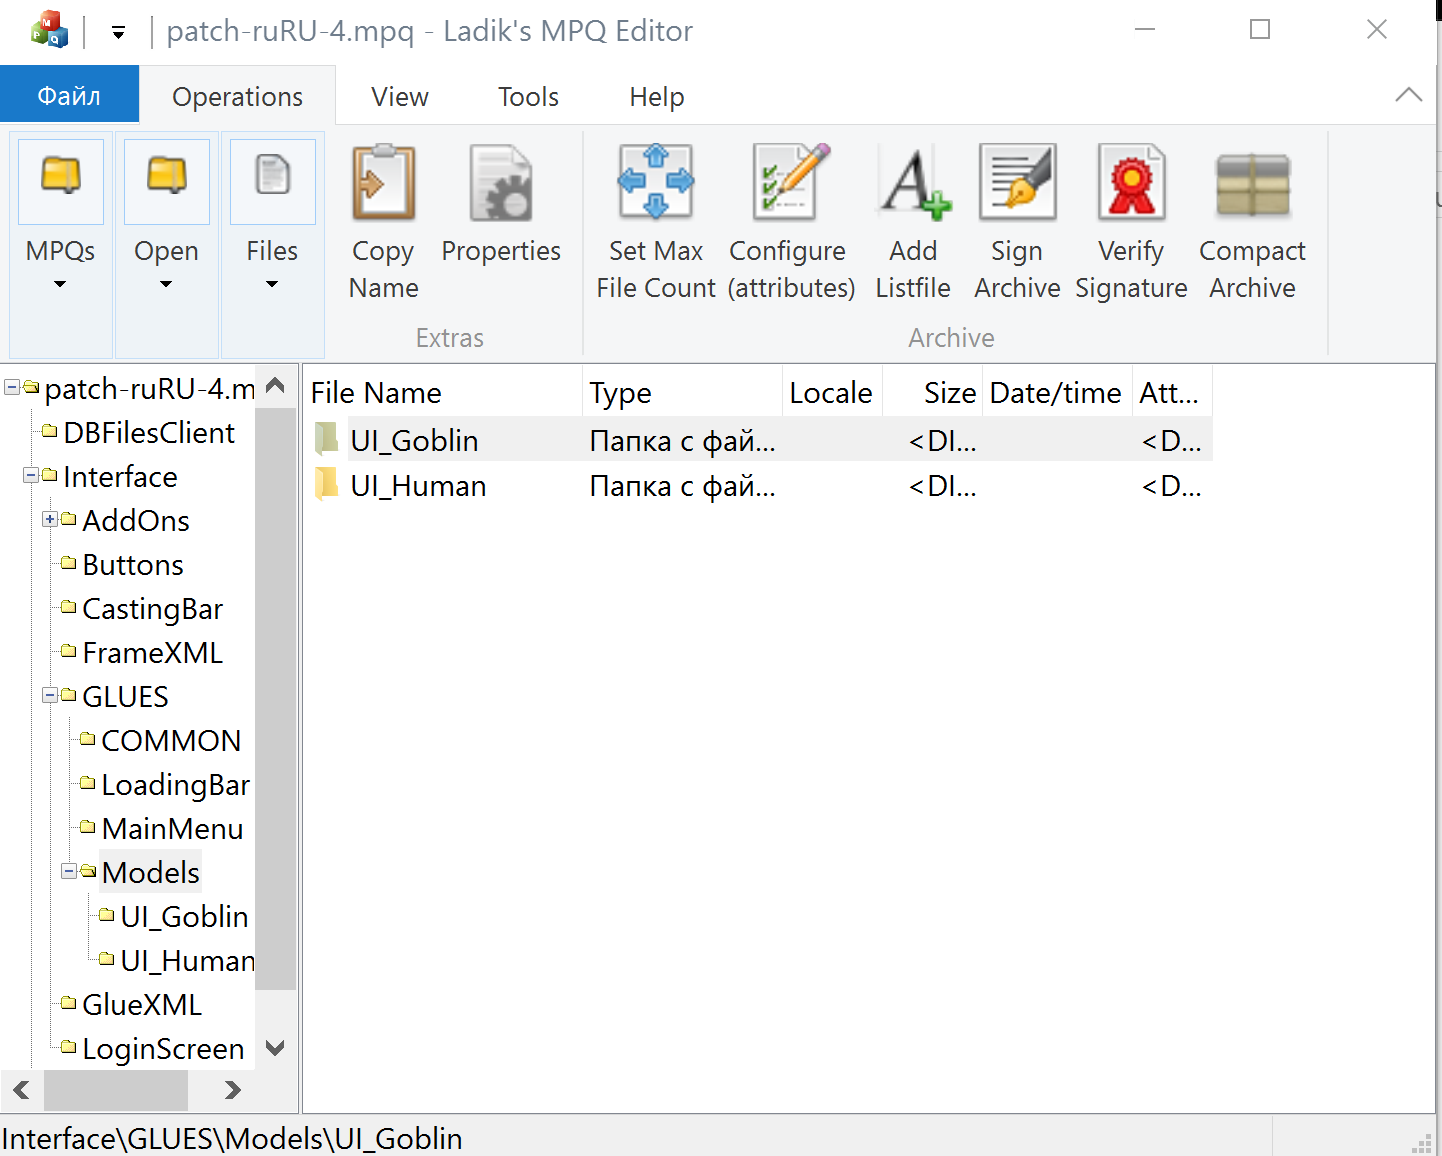Select UI_Goblin row in file list
This screenshot has width=1442, height=1156.
coord(758,440)
